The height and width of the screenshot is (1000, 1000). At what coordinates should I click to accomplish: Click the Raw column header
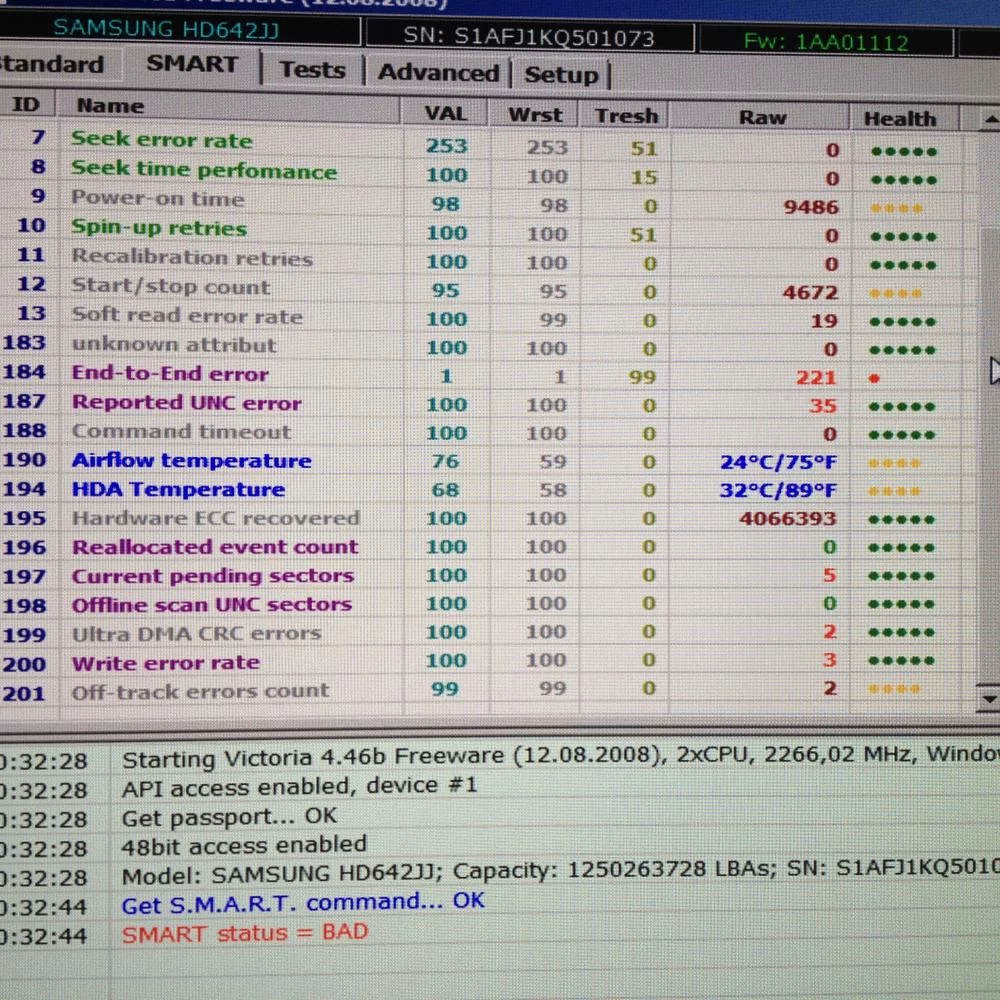pyautogui.click(x=760, y=117)
